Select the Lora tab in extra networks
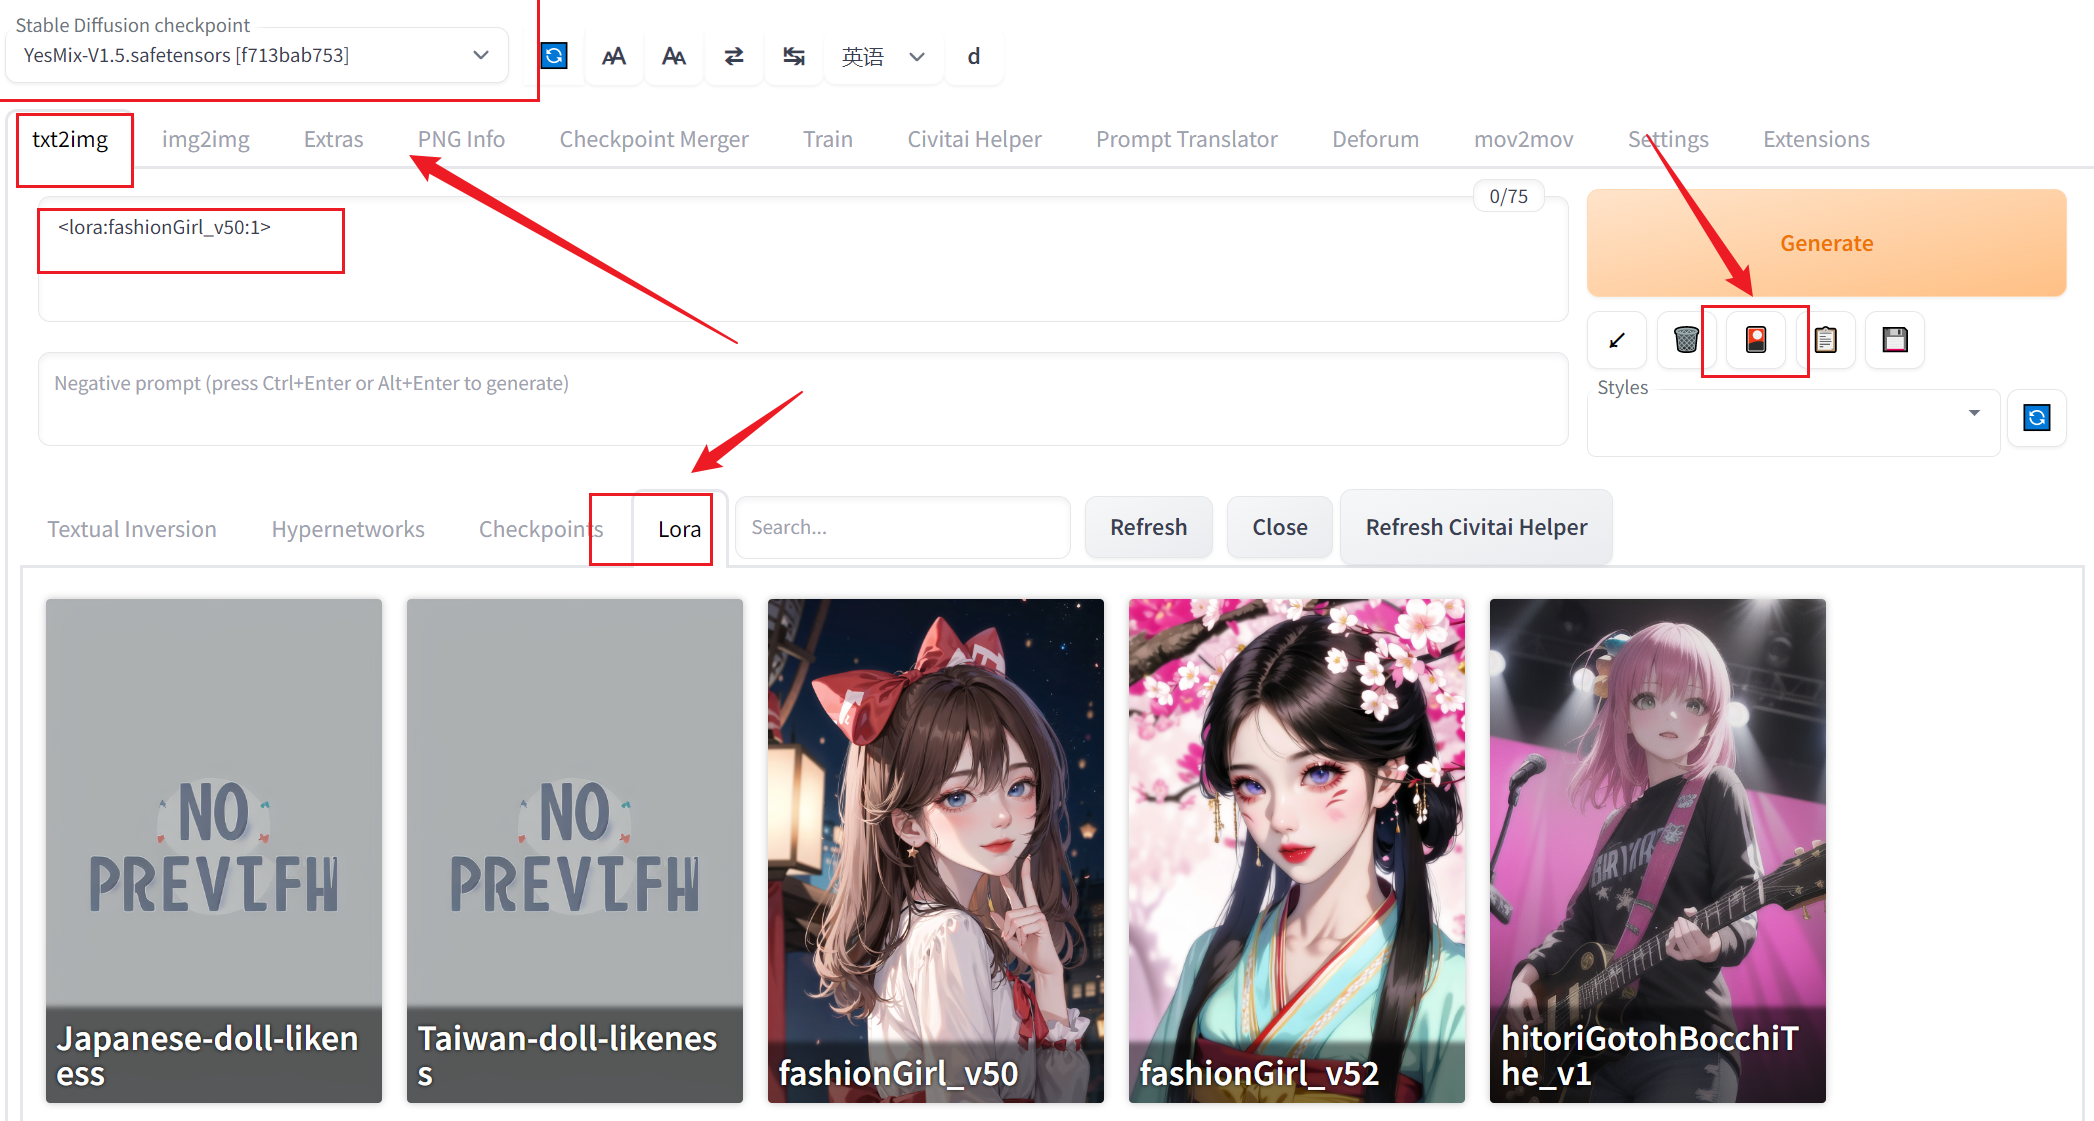Image resolution: width=2094 pixels, height=1121 pixels. tap(677, 528)
